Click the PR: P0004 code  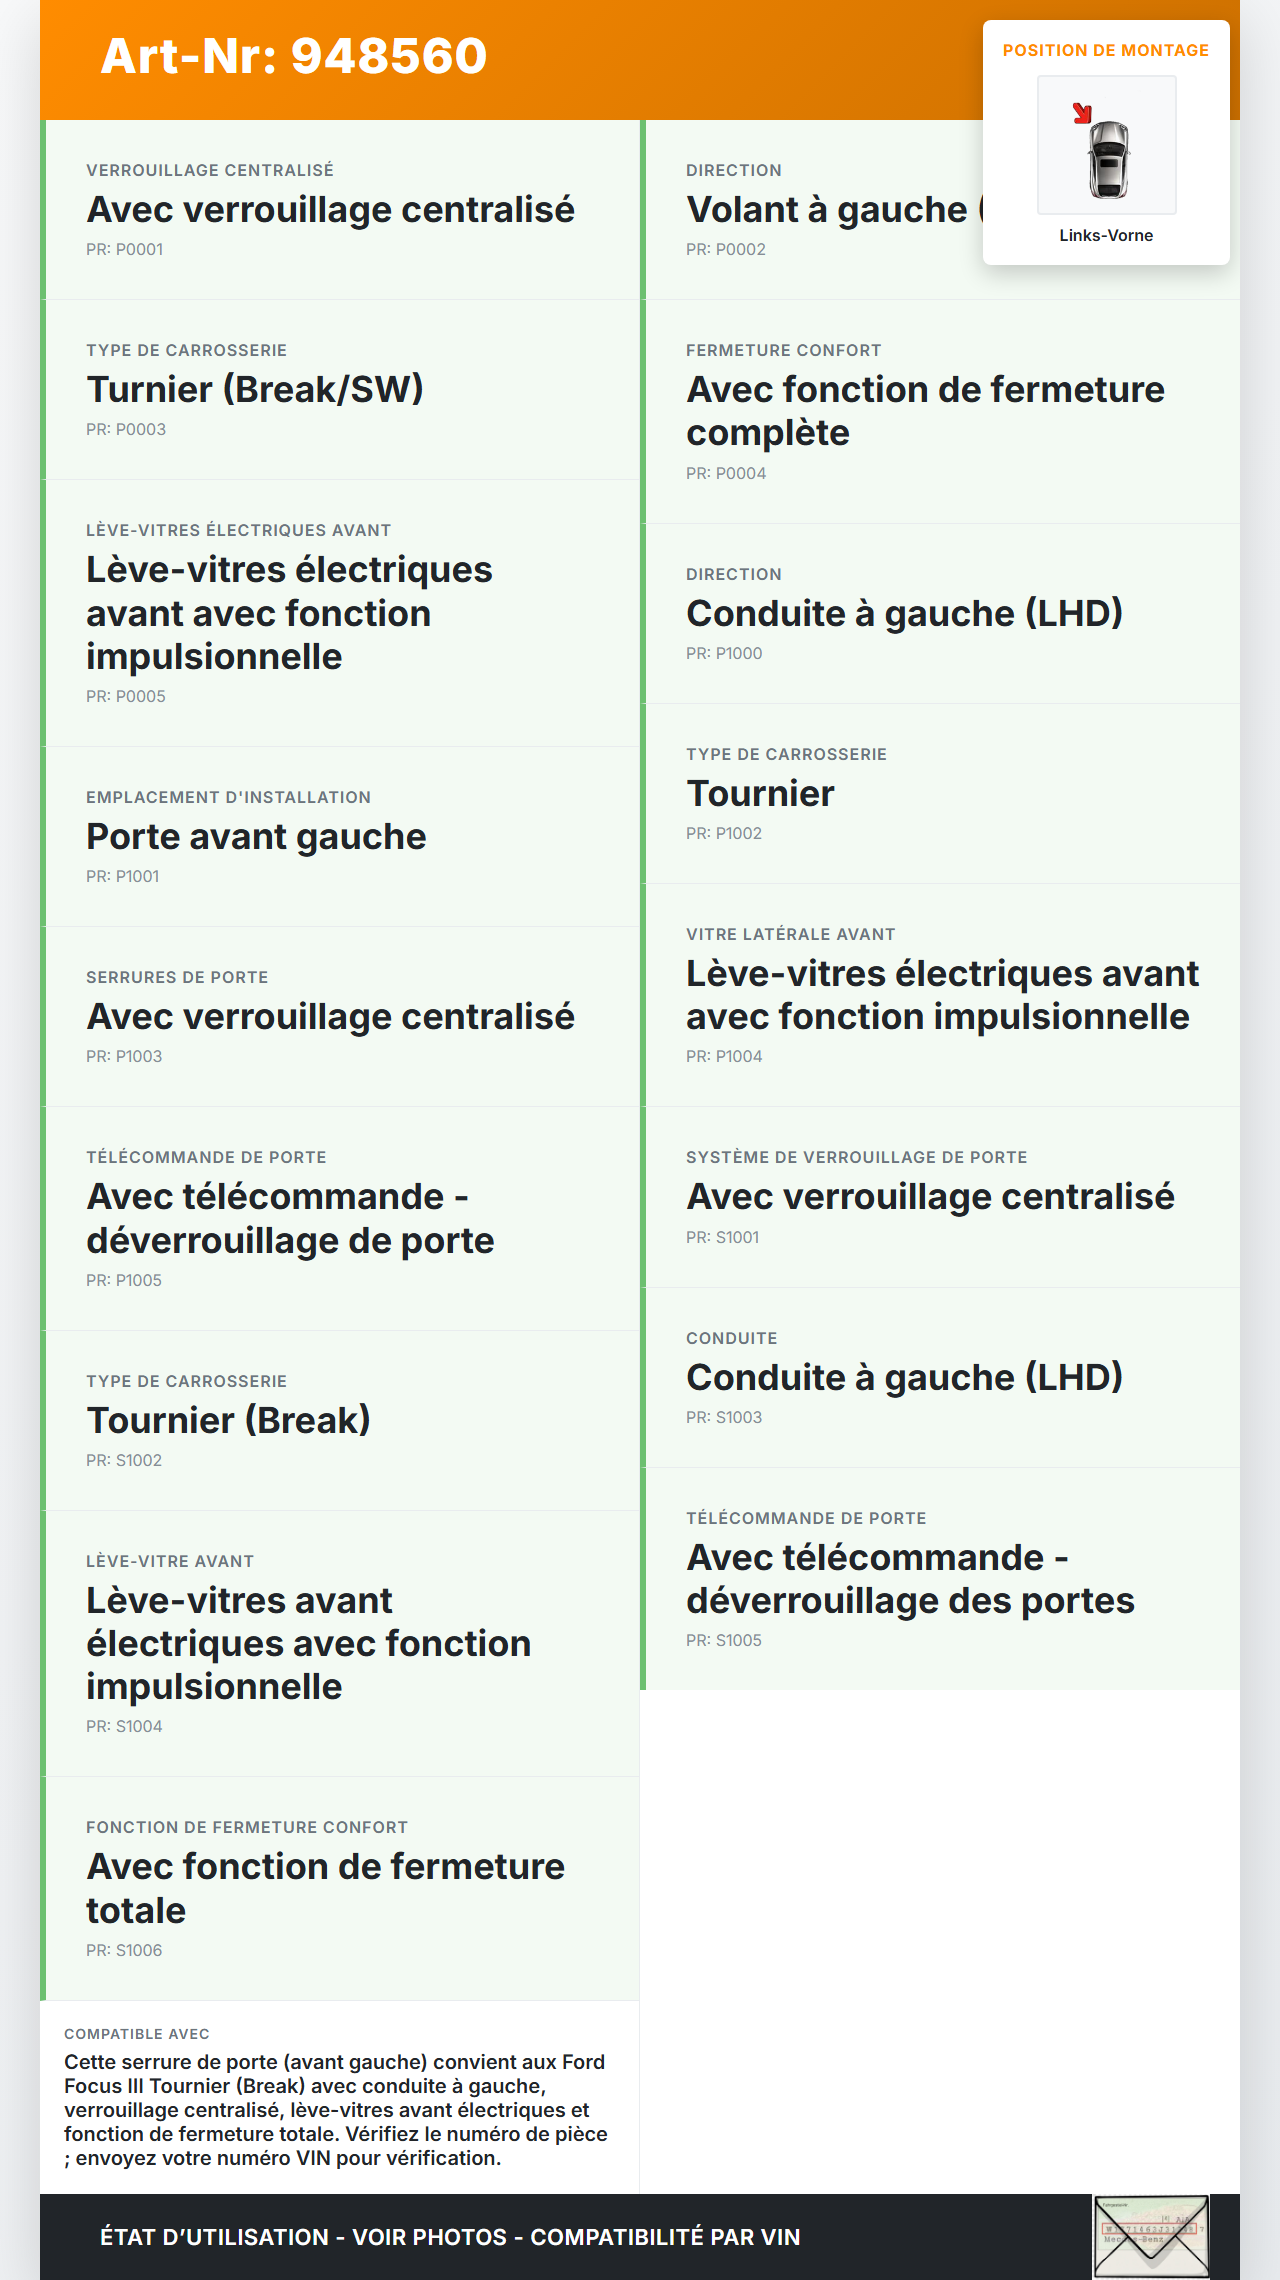726,474
